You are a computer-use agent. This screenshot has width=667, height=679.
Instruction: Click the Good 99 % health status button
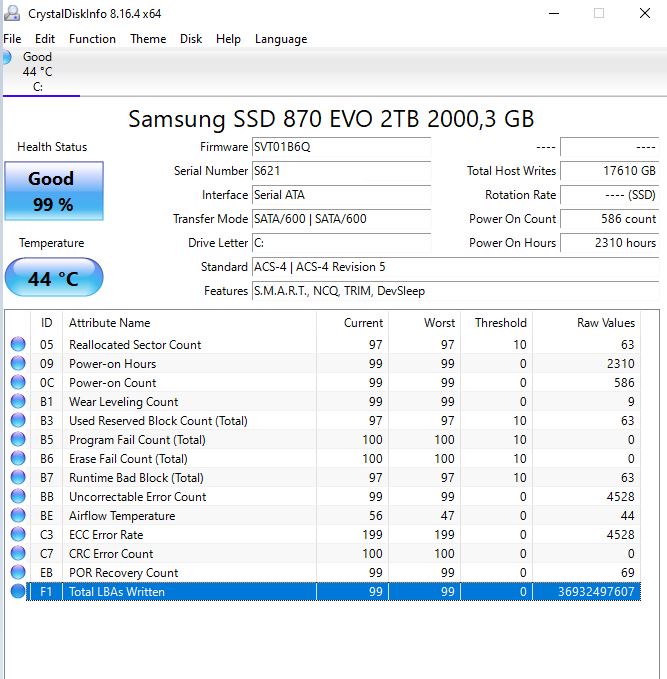pyautogui.click(x=54, y=191)
